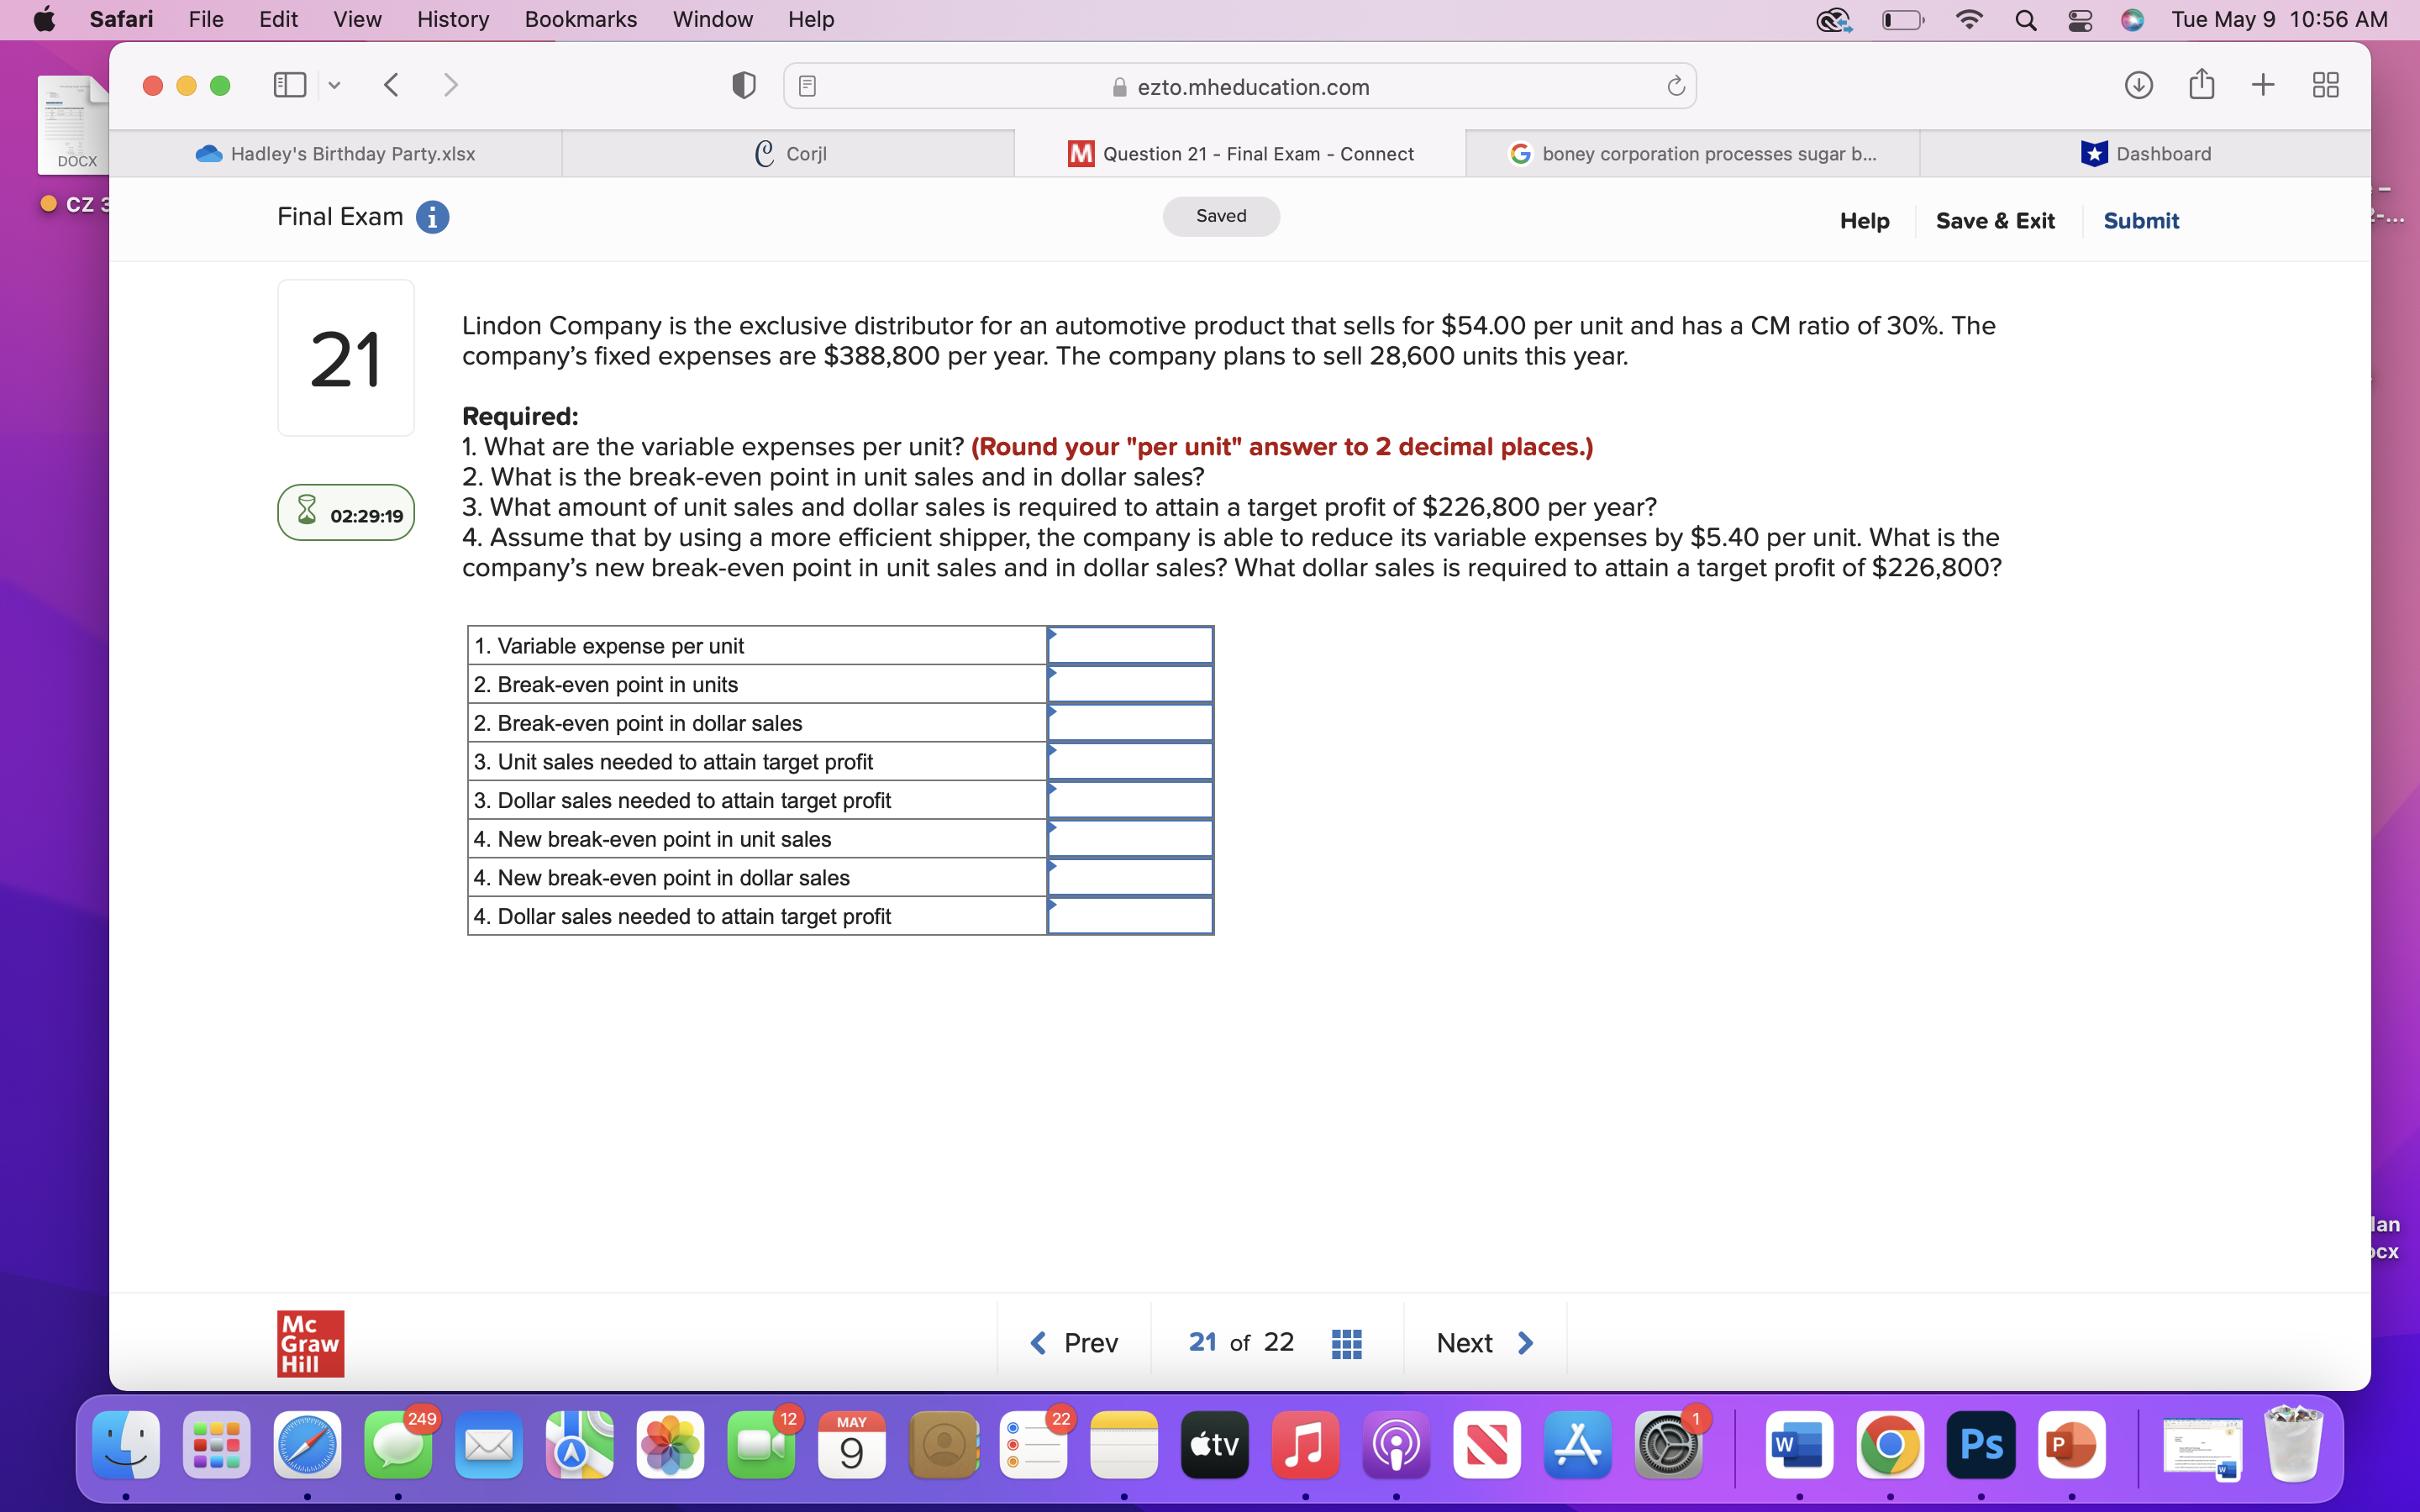Open a new tab with the plus icon
2420x1512 pixels.
(2263, 85)
